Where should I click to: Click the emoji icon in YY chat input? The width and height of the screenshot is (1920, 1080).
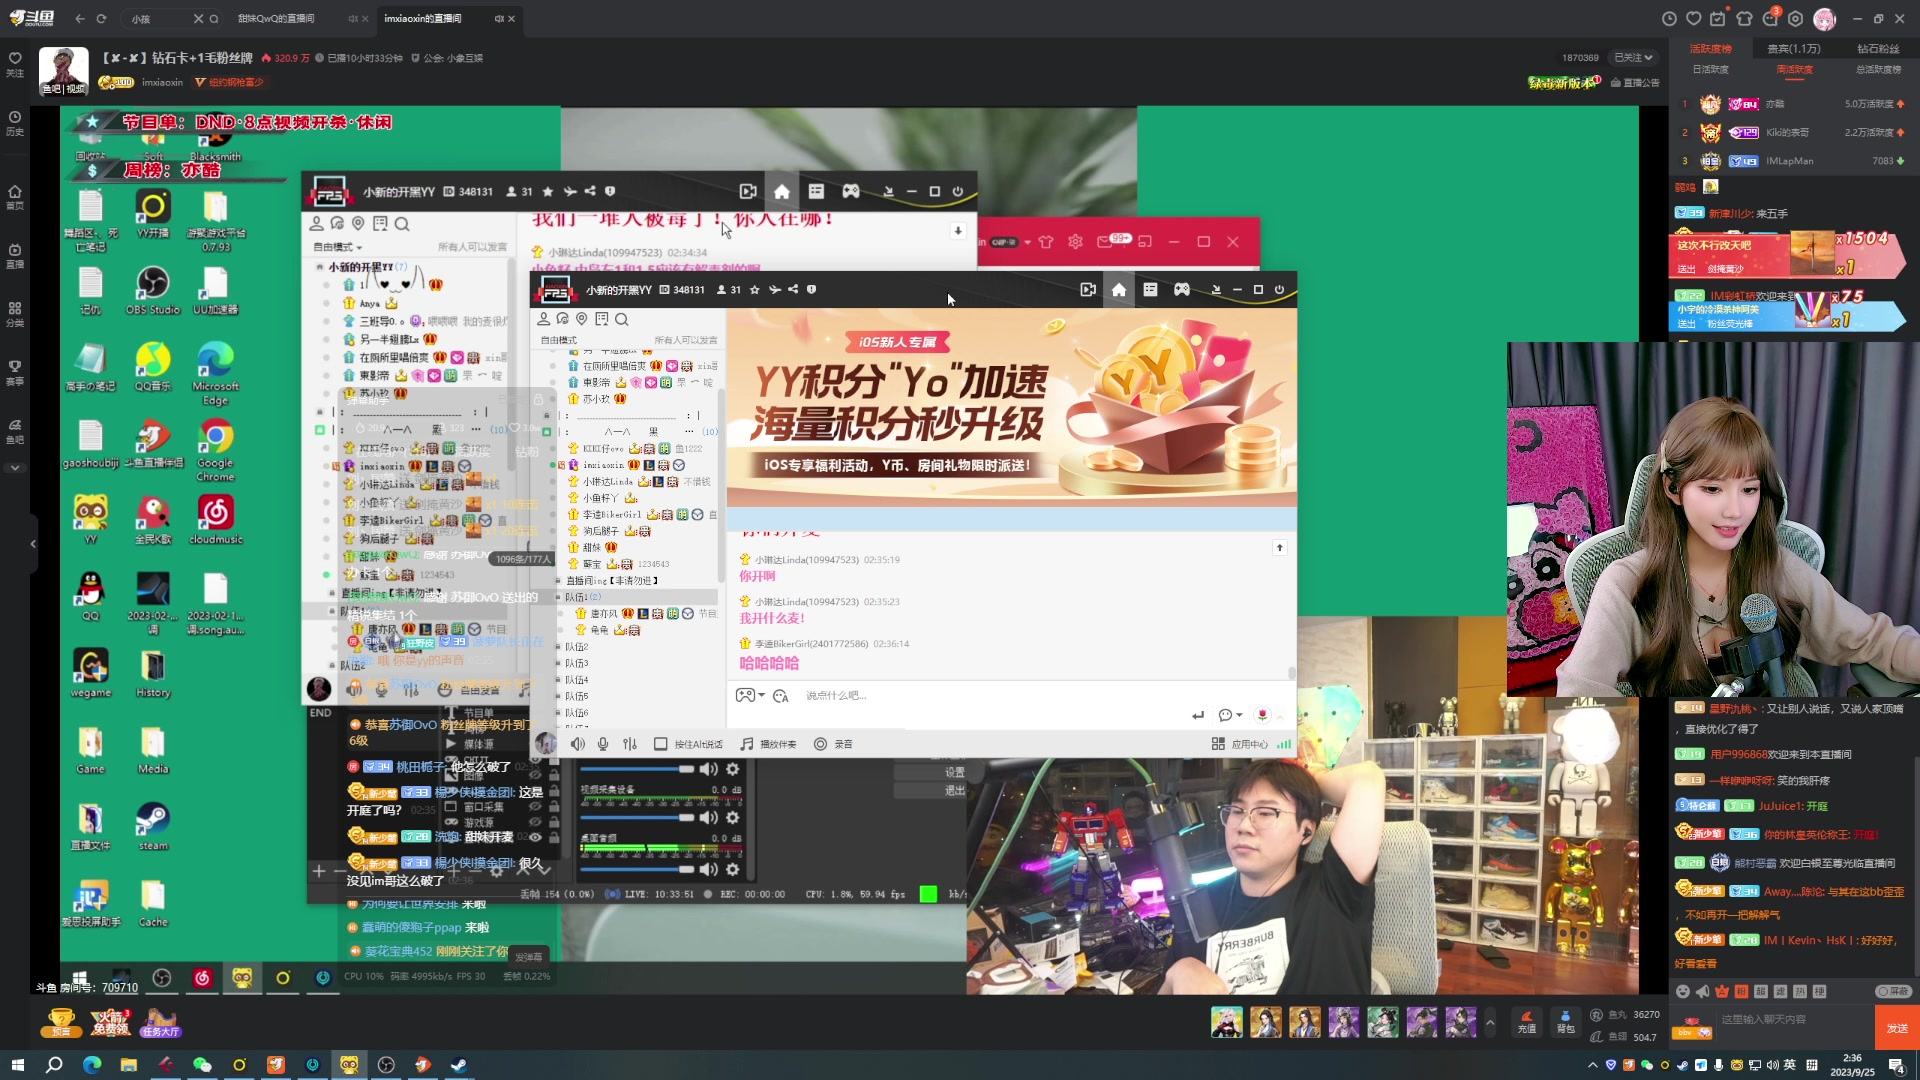pos(781,696)
